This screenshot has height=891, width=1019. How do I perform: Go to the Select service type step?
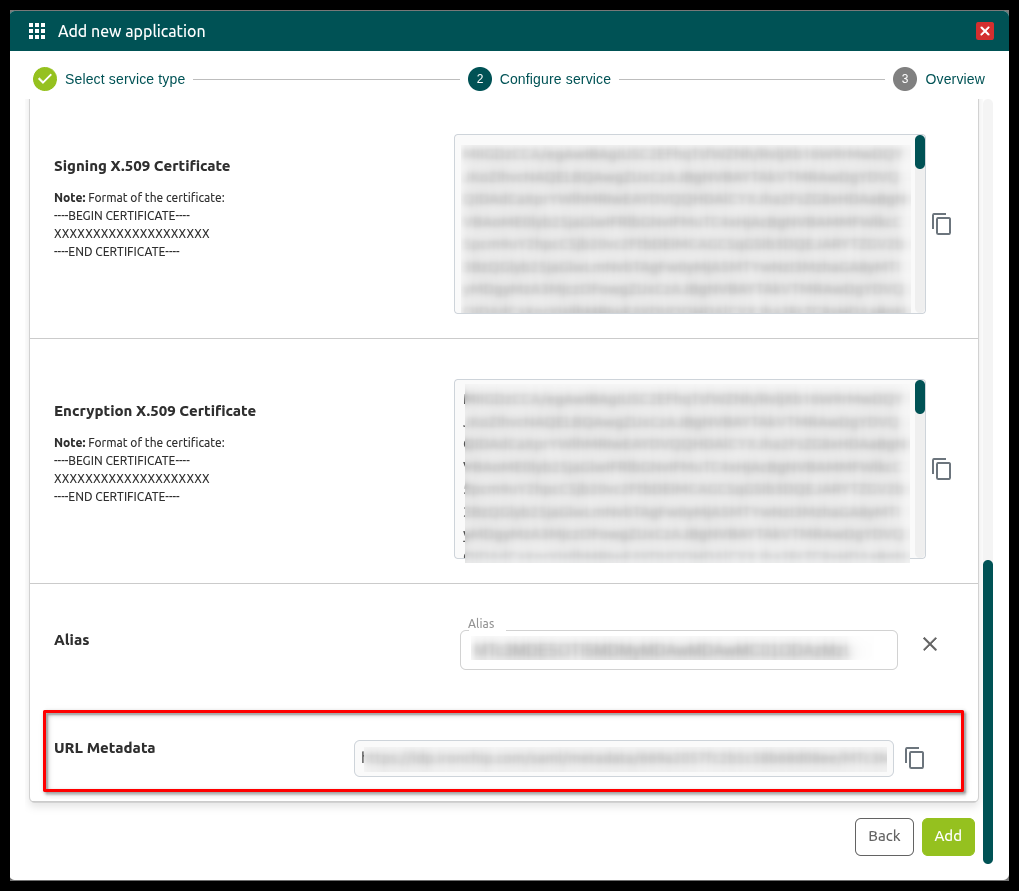(x=125, y=79)
